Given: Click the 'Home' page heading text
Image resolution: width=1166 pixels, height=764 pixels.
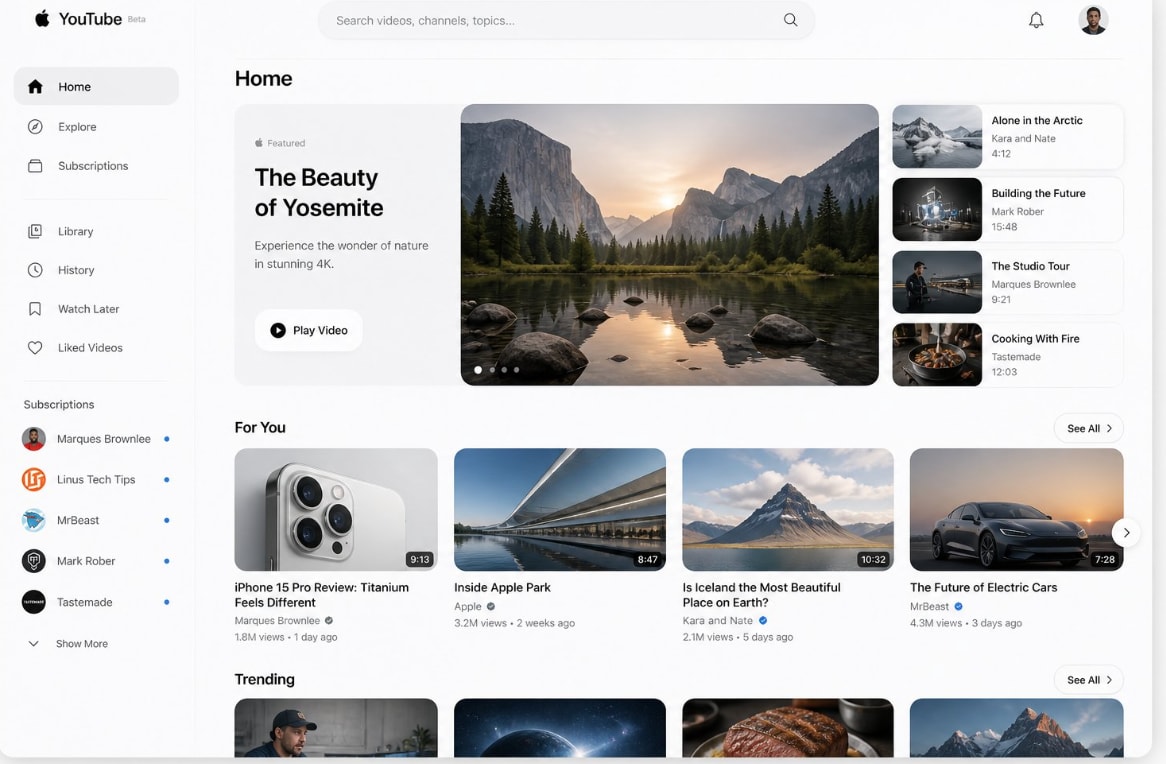Looking at the screenshot, I should tap(263, 79).
